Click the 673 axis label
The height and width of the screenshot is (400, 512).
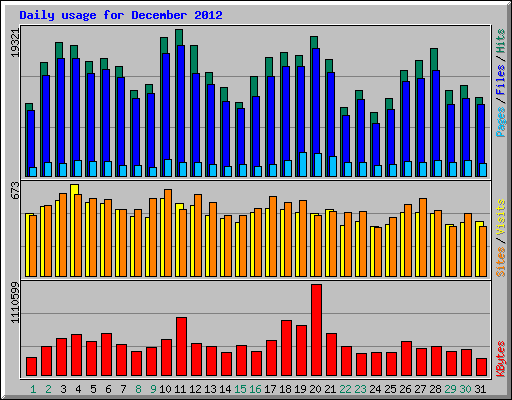click(15, 190)
